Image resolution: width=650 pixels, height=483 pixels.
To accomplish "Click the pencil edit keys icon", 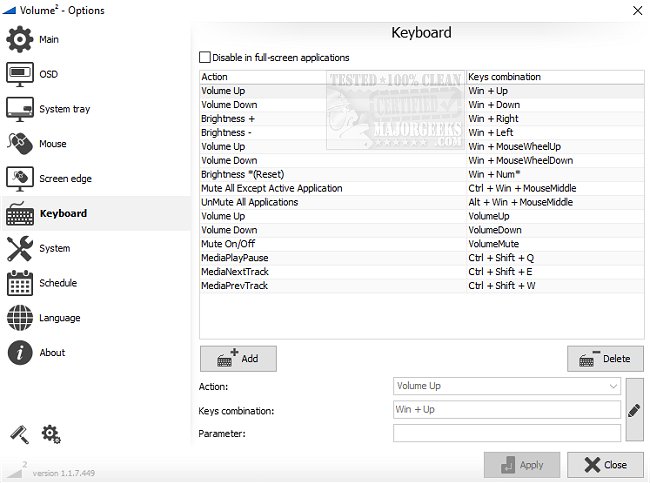I will [634, 410].
